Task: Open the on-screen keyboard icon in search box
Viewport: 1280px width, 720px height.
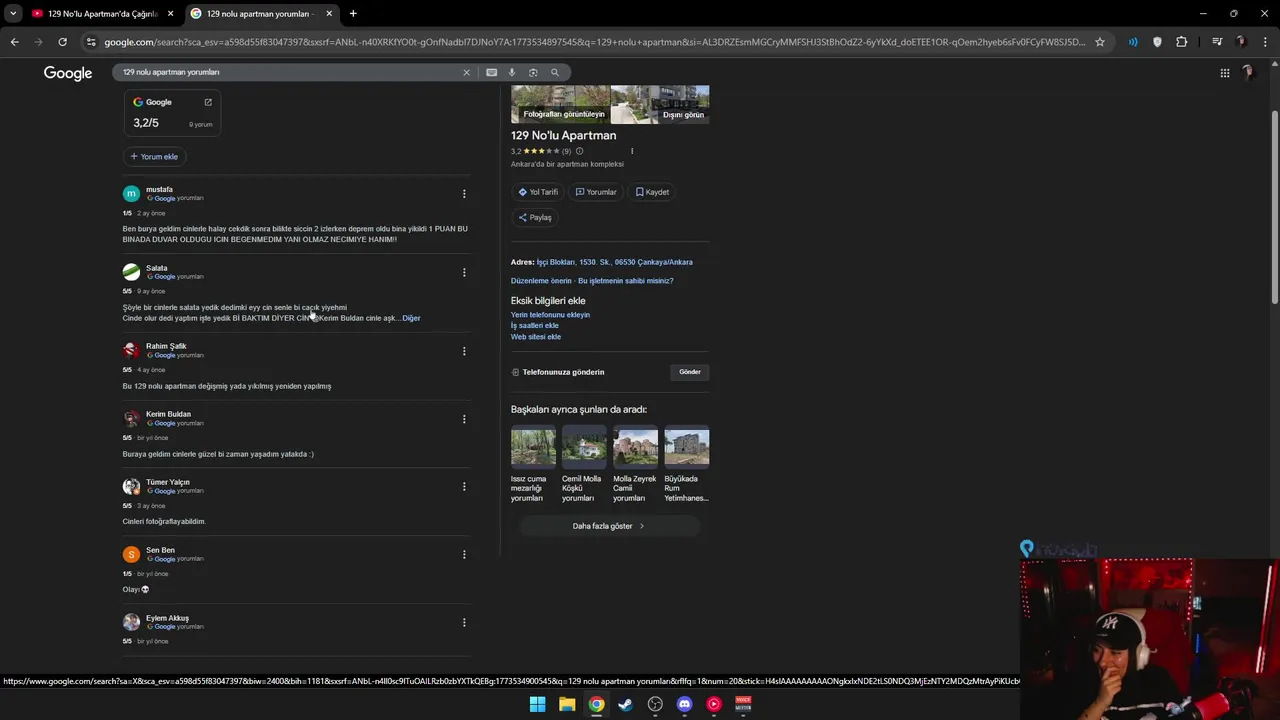Action: pyautogui.click(x=491, y=72)
